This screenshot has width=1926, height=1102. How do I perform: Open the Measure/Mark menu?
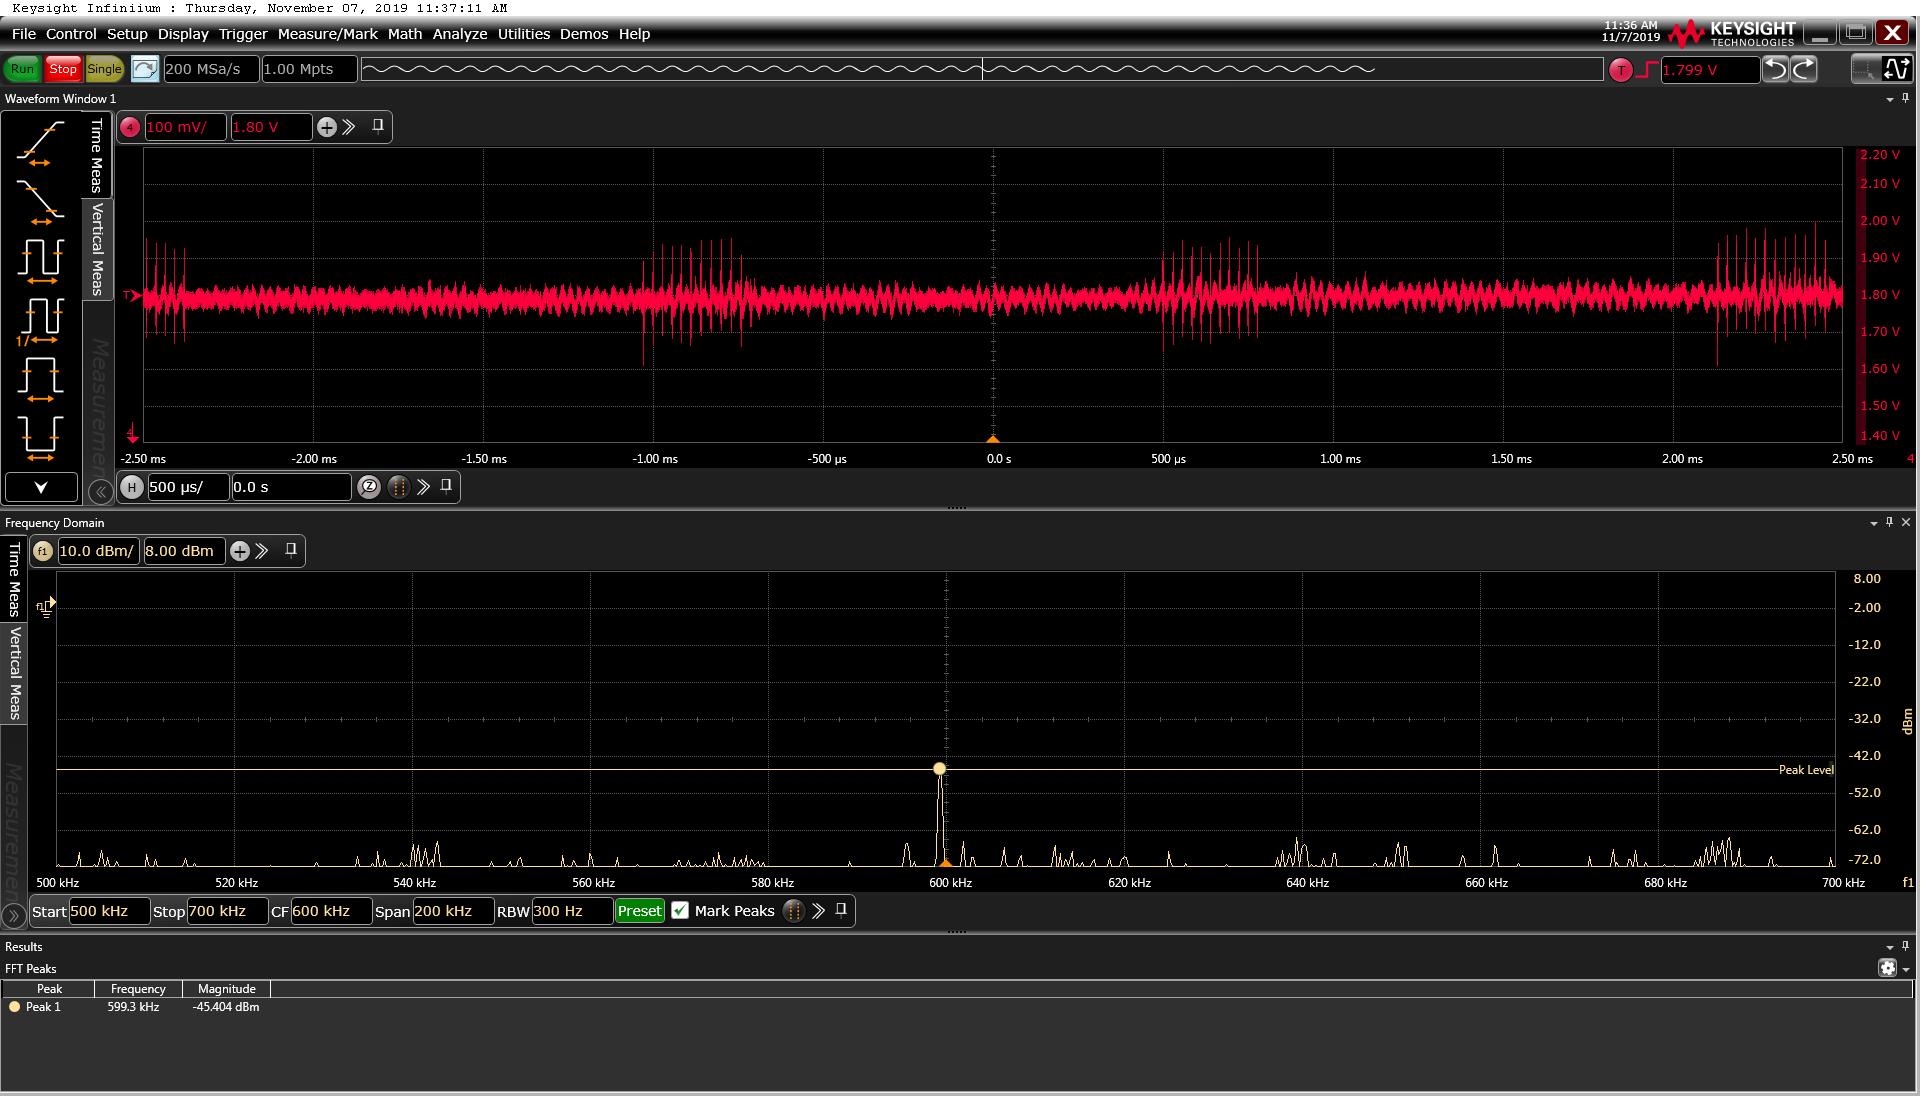[327, 34]
